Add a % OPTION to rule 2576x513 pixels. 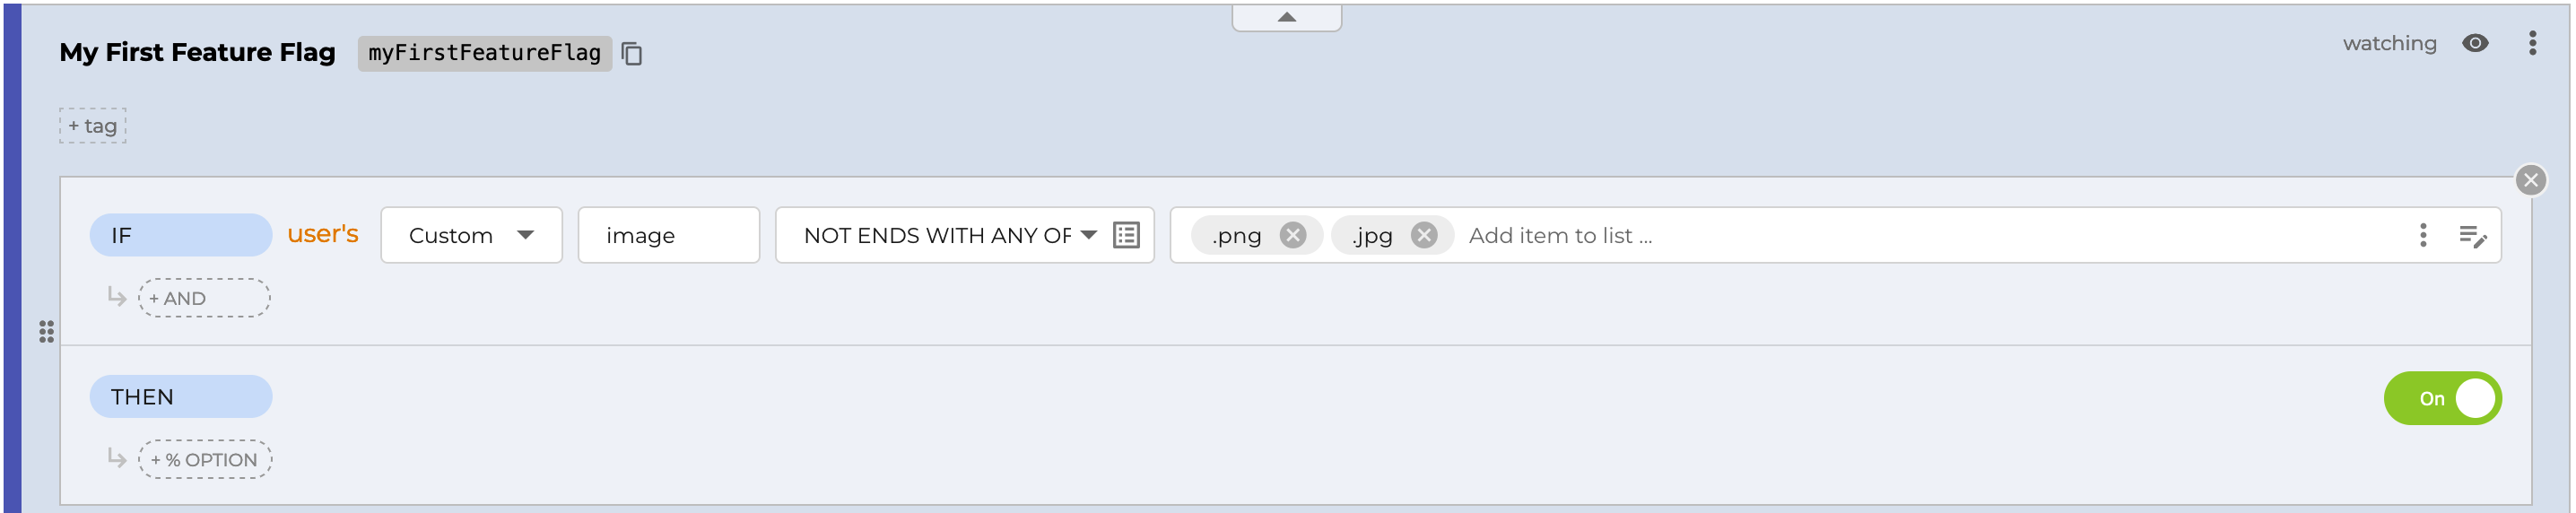pyautogui.click(x=205, y=460)
